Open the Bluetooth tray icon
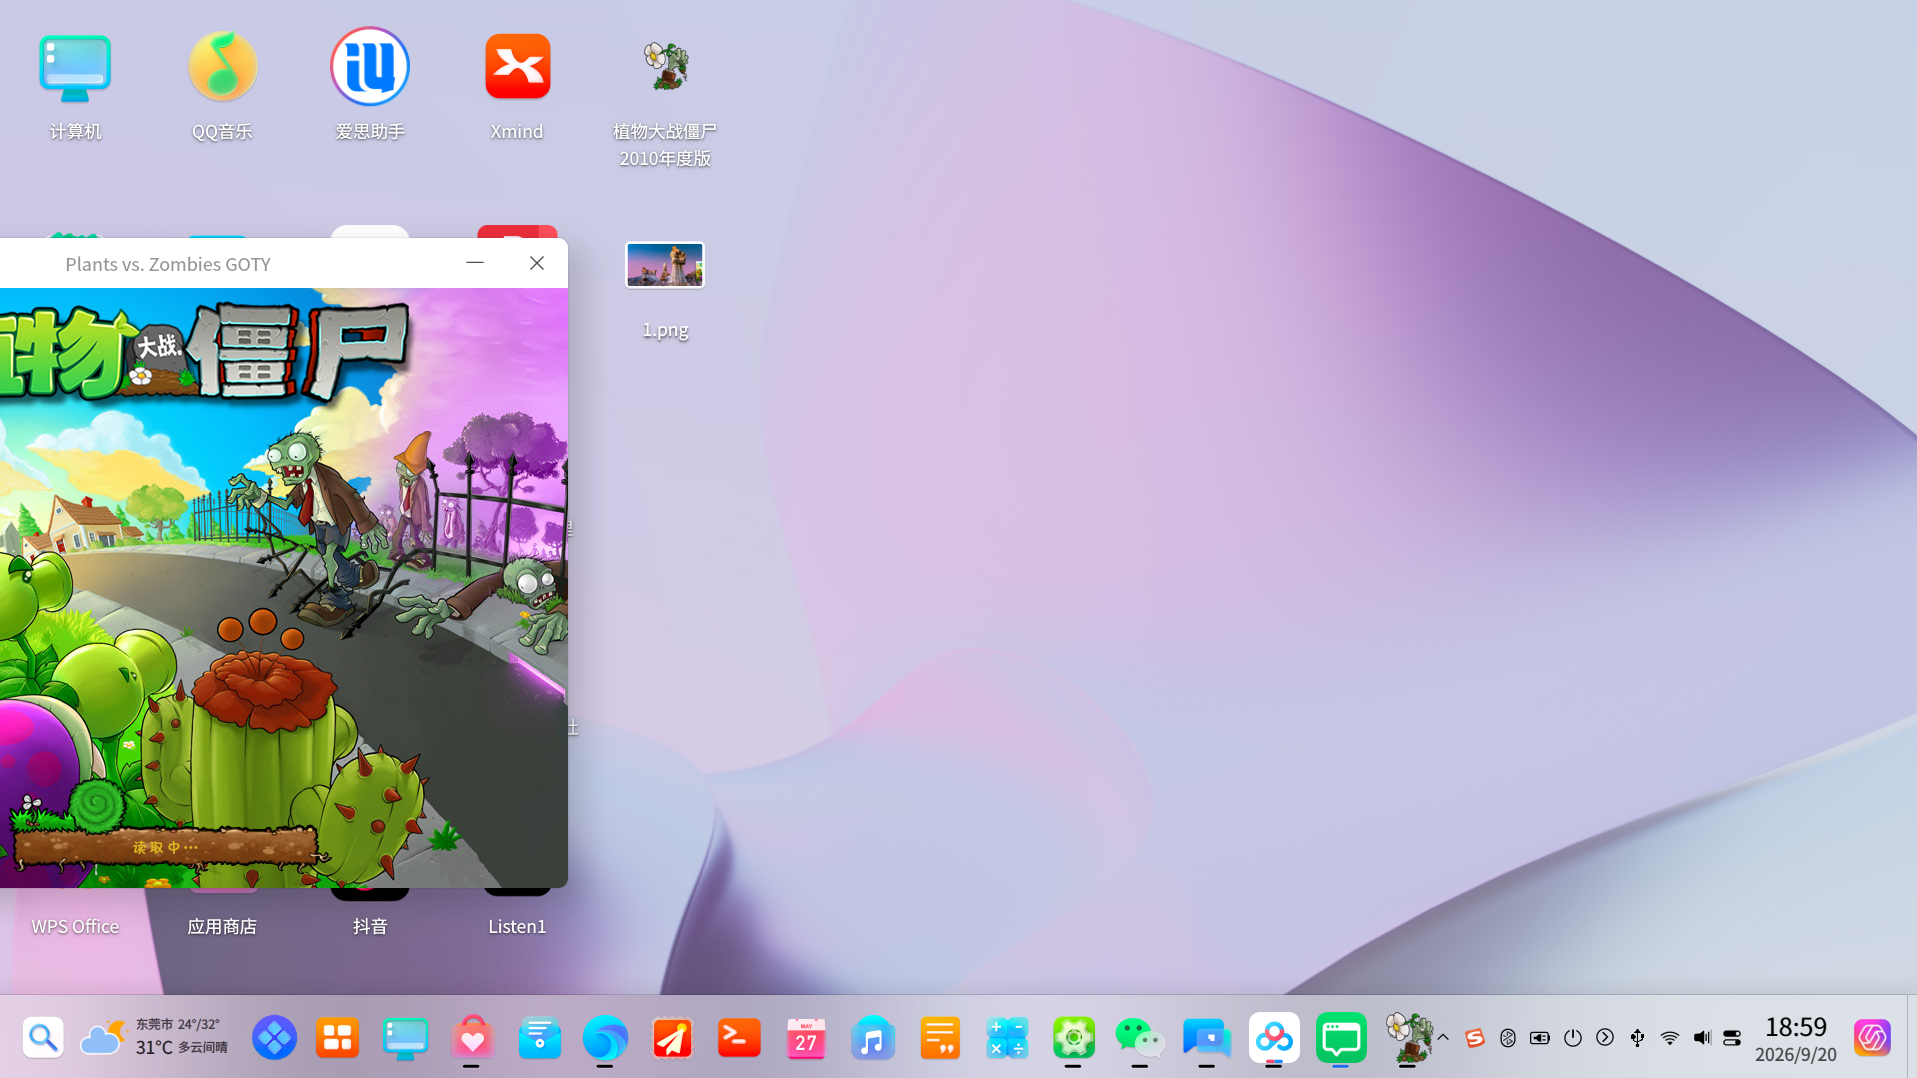Image resolution: width=1917 pixels, height=1078 pixels. [x=1508, y=1038]
